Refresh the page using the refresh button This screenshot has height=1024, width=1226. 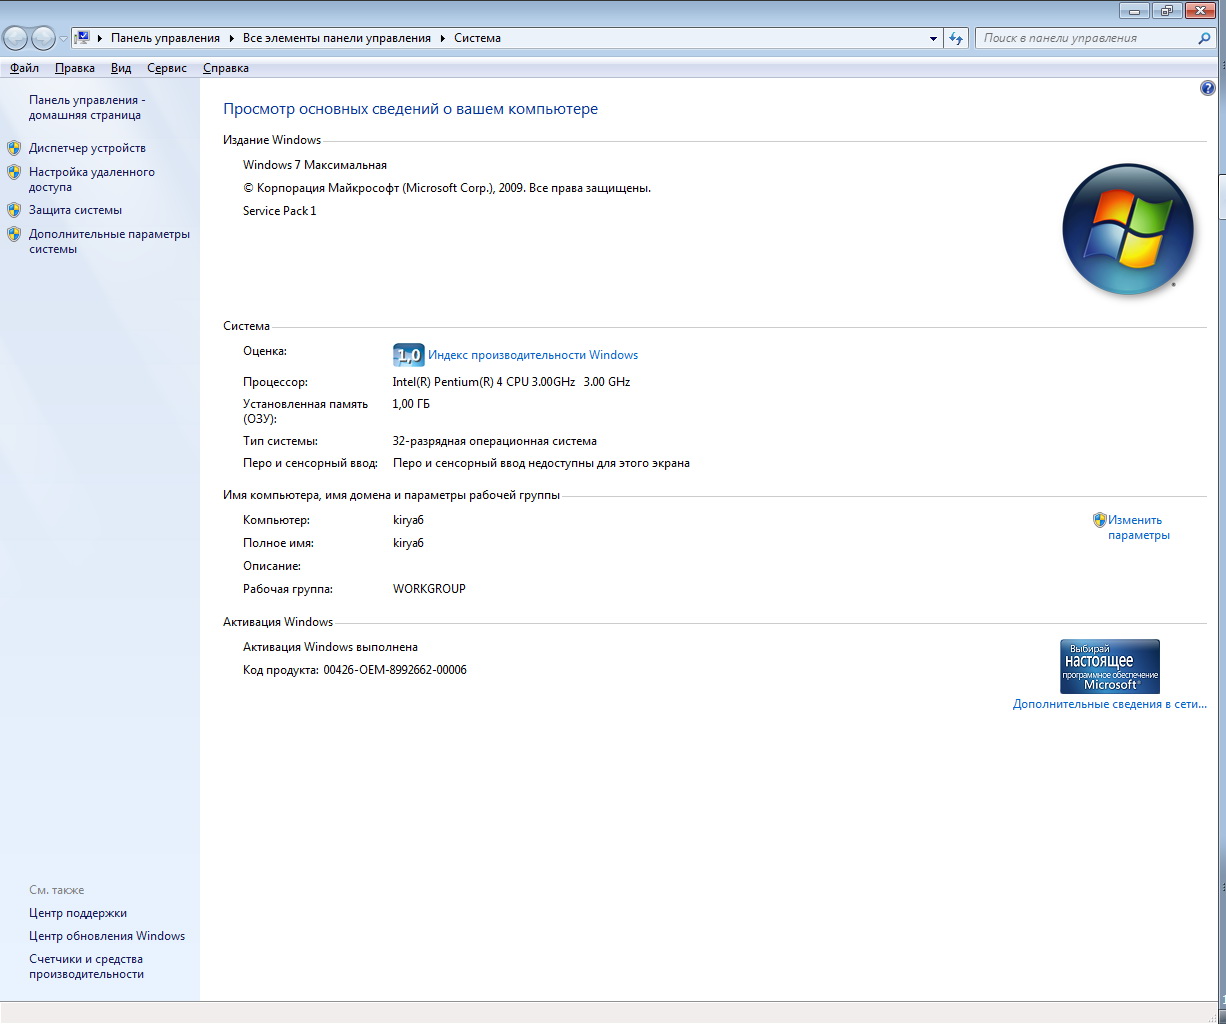pyautogui.click(x=956, y=38)
